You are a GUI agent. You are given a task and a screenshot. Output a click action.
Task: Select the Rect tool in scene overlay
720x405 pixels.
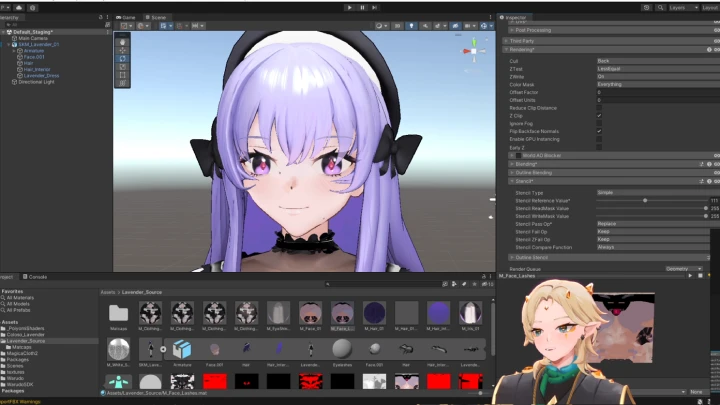[x=123, y=75]
